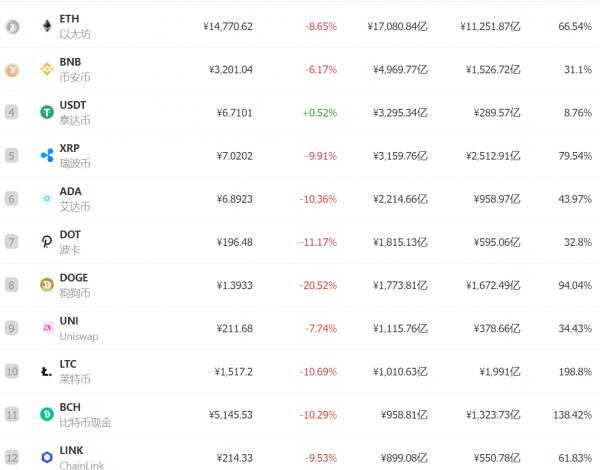
Task: Click the pink UNI Uniswap icon
Action: coord(47,328)
